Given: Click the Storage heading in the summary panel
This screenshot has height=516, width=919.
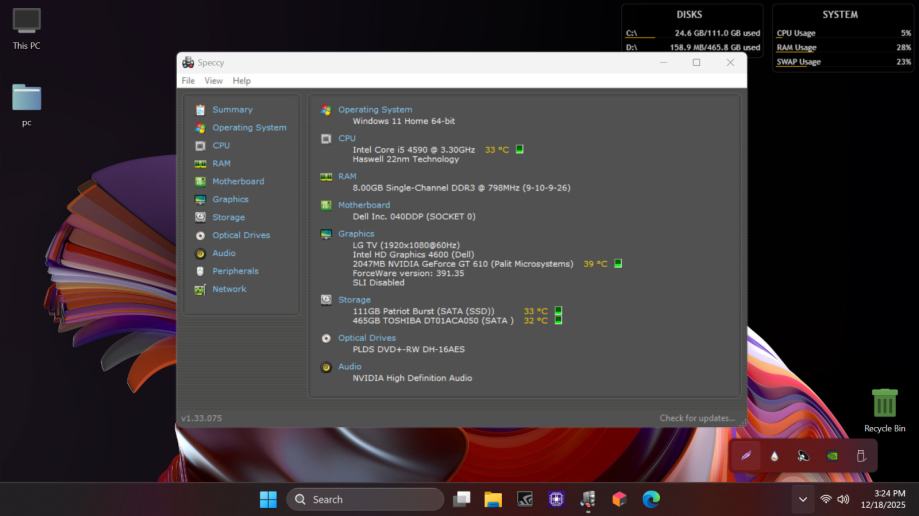Looking at the screenshot, I should pyautogui.click(x=354, y=300).
